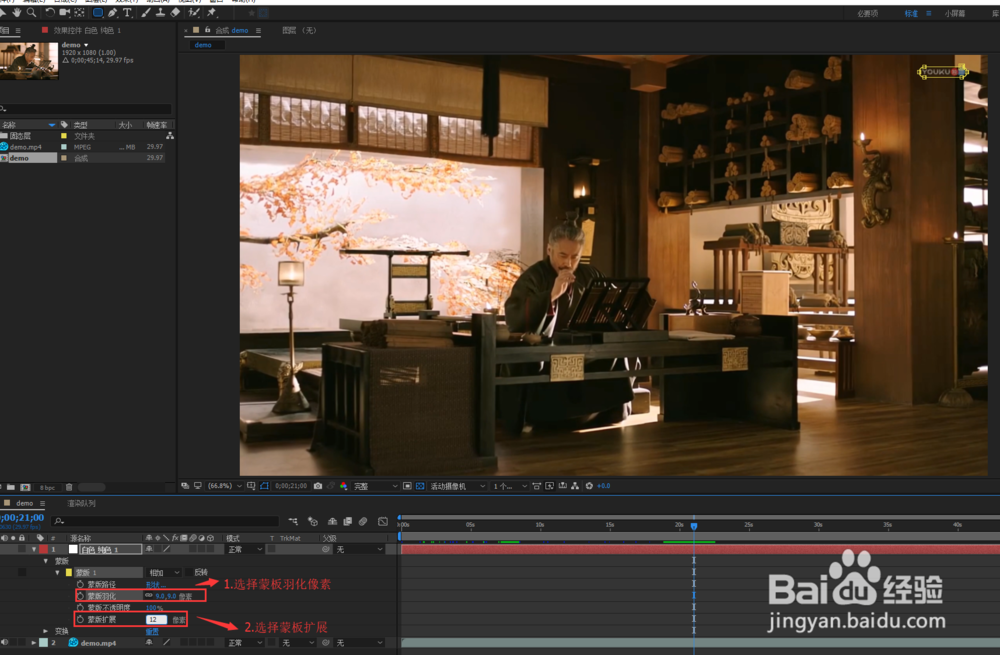This screenshot has height=655, width=1000.
Task: Click the blue mask path shape link
Action: click(x=156, y=584)
